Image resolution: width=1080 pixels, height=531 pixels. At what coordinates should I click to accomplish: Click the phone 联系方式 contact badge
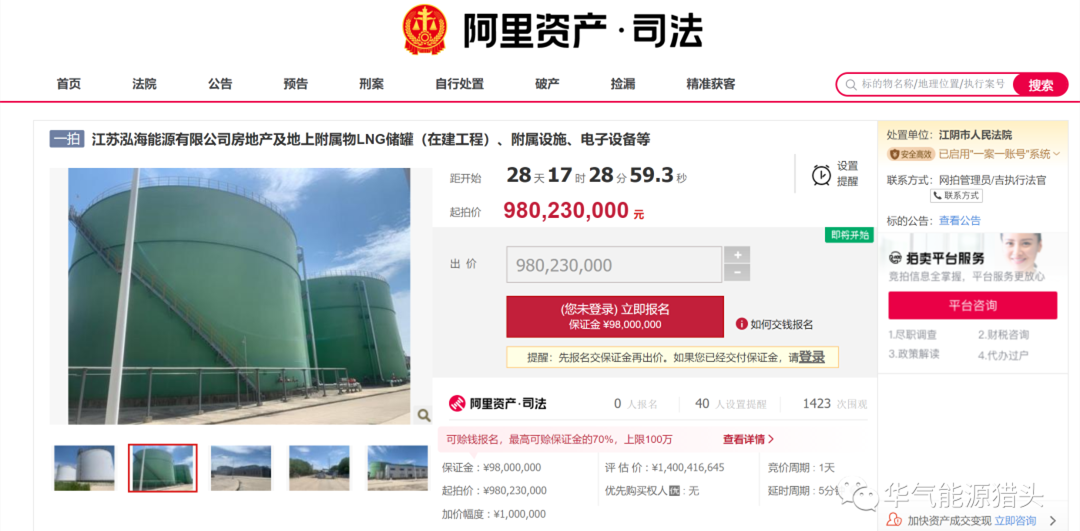[x=957, y=196]
